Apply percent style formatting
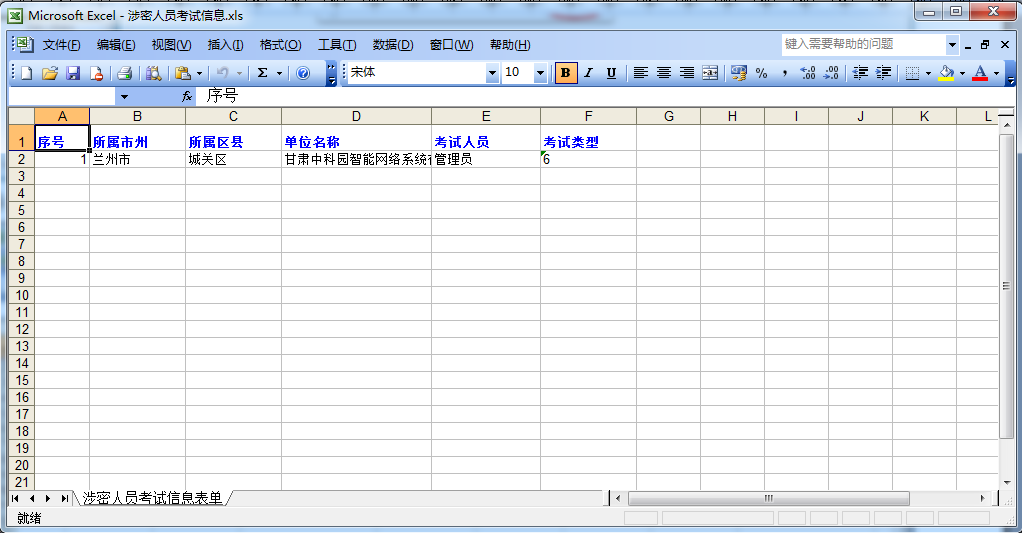 [761, 73]
